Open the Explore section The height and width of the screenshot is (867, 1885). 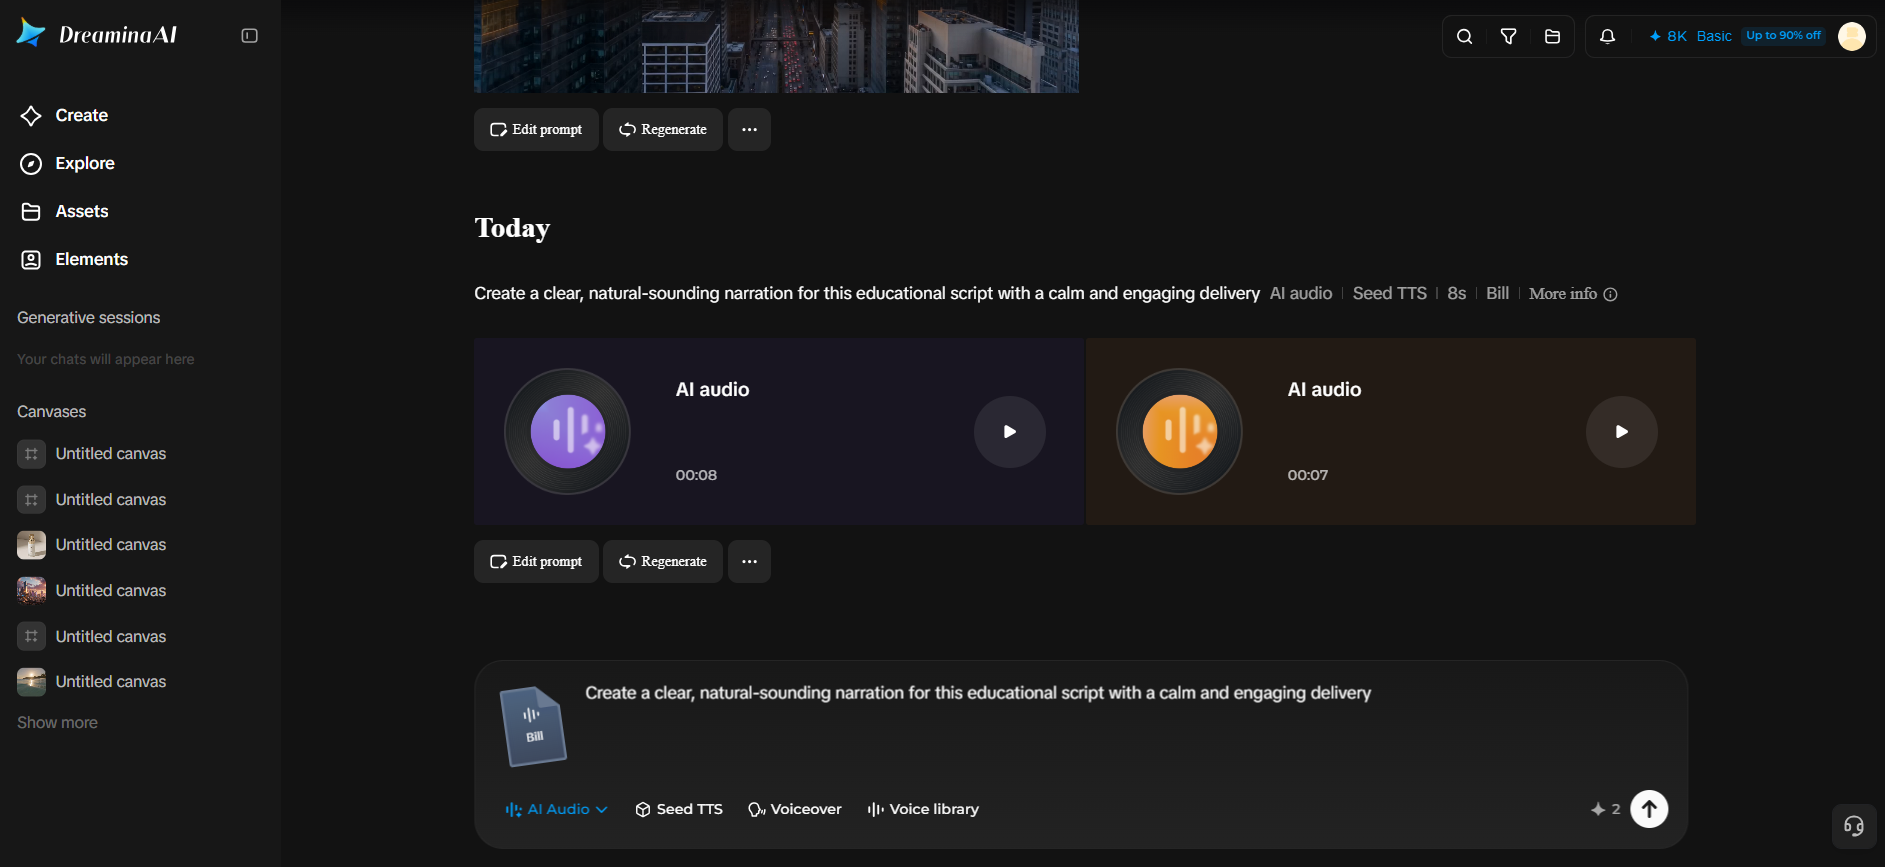67,163
